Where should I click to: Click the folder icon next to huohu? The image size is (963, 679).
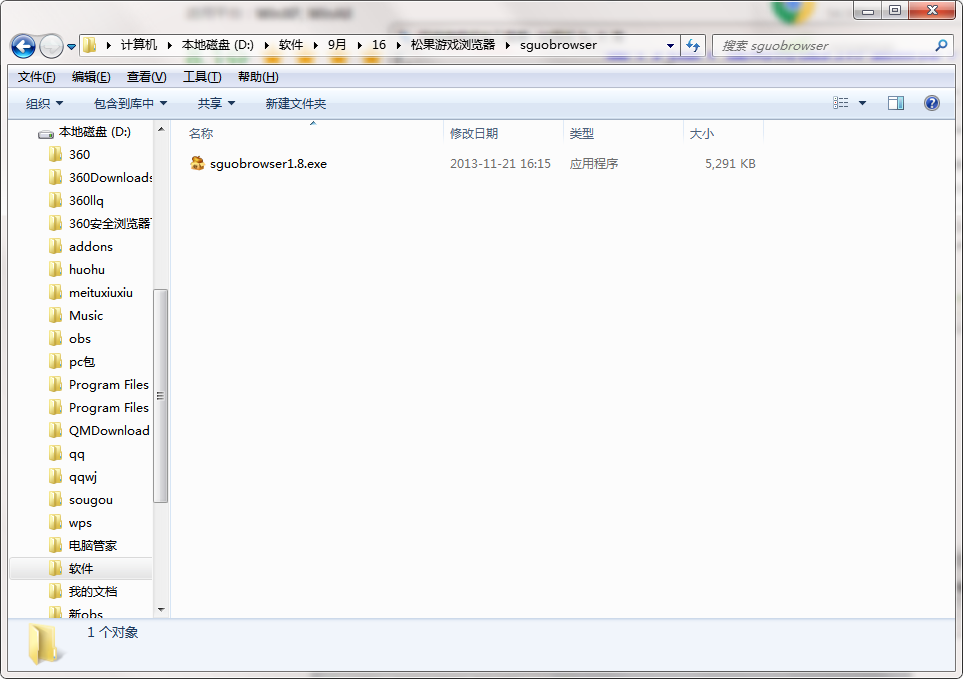point(55,270)
